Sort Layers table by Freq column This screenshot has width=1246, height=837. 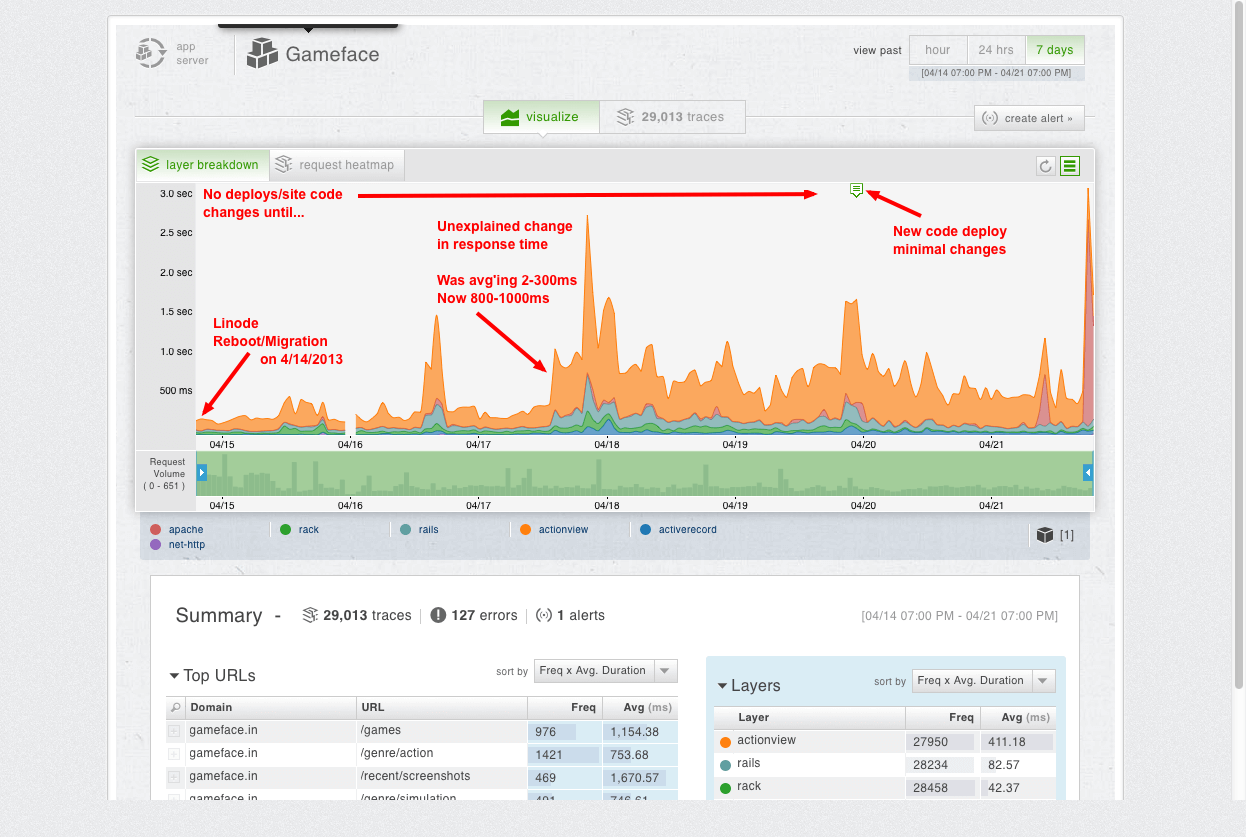(x=942, y=718)
